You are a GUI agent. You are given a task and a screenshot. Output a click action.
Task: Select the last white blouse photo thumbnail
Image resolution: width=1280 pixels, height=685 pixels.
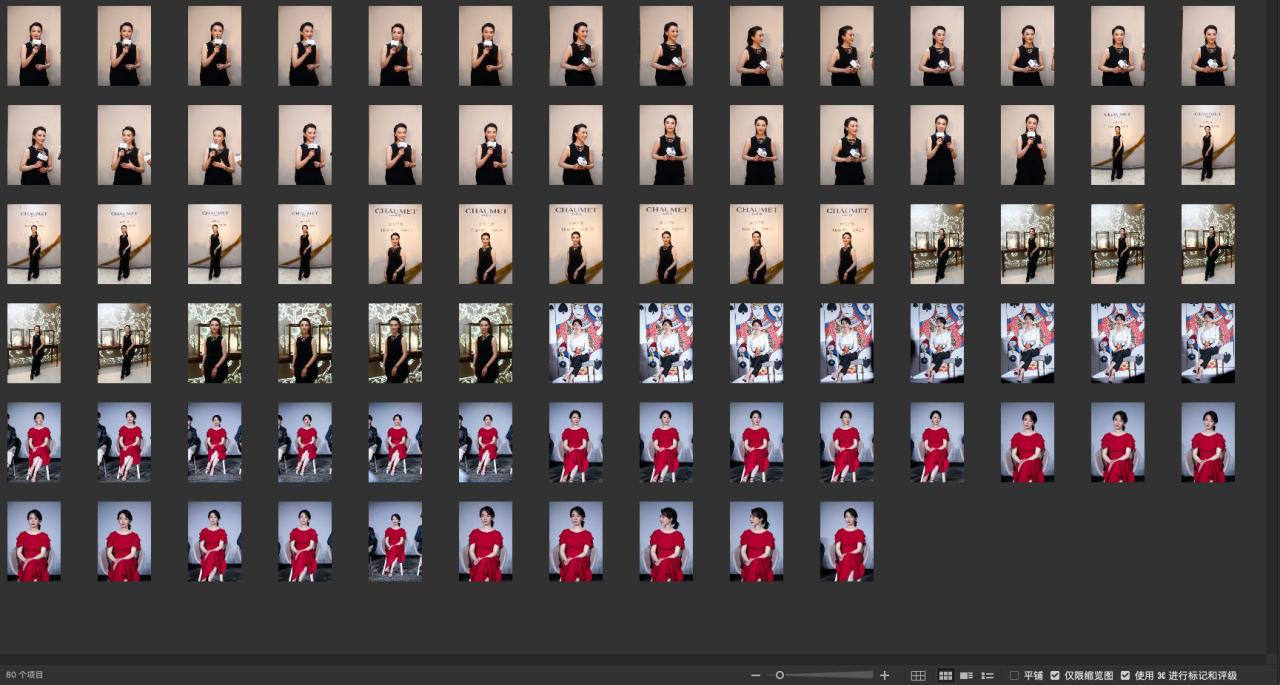[1208, 343]
